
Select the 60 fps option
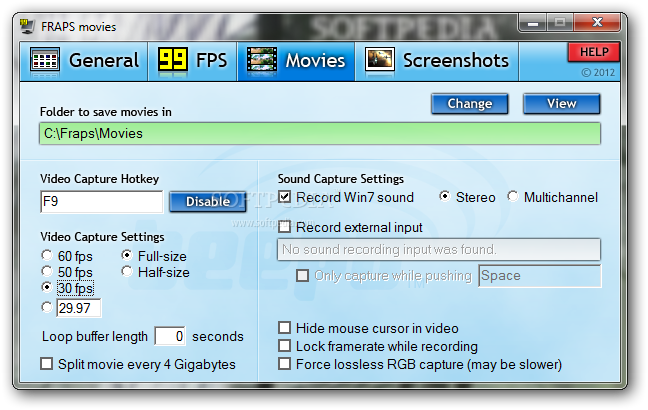coord(67,256)
